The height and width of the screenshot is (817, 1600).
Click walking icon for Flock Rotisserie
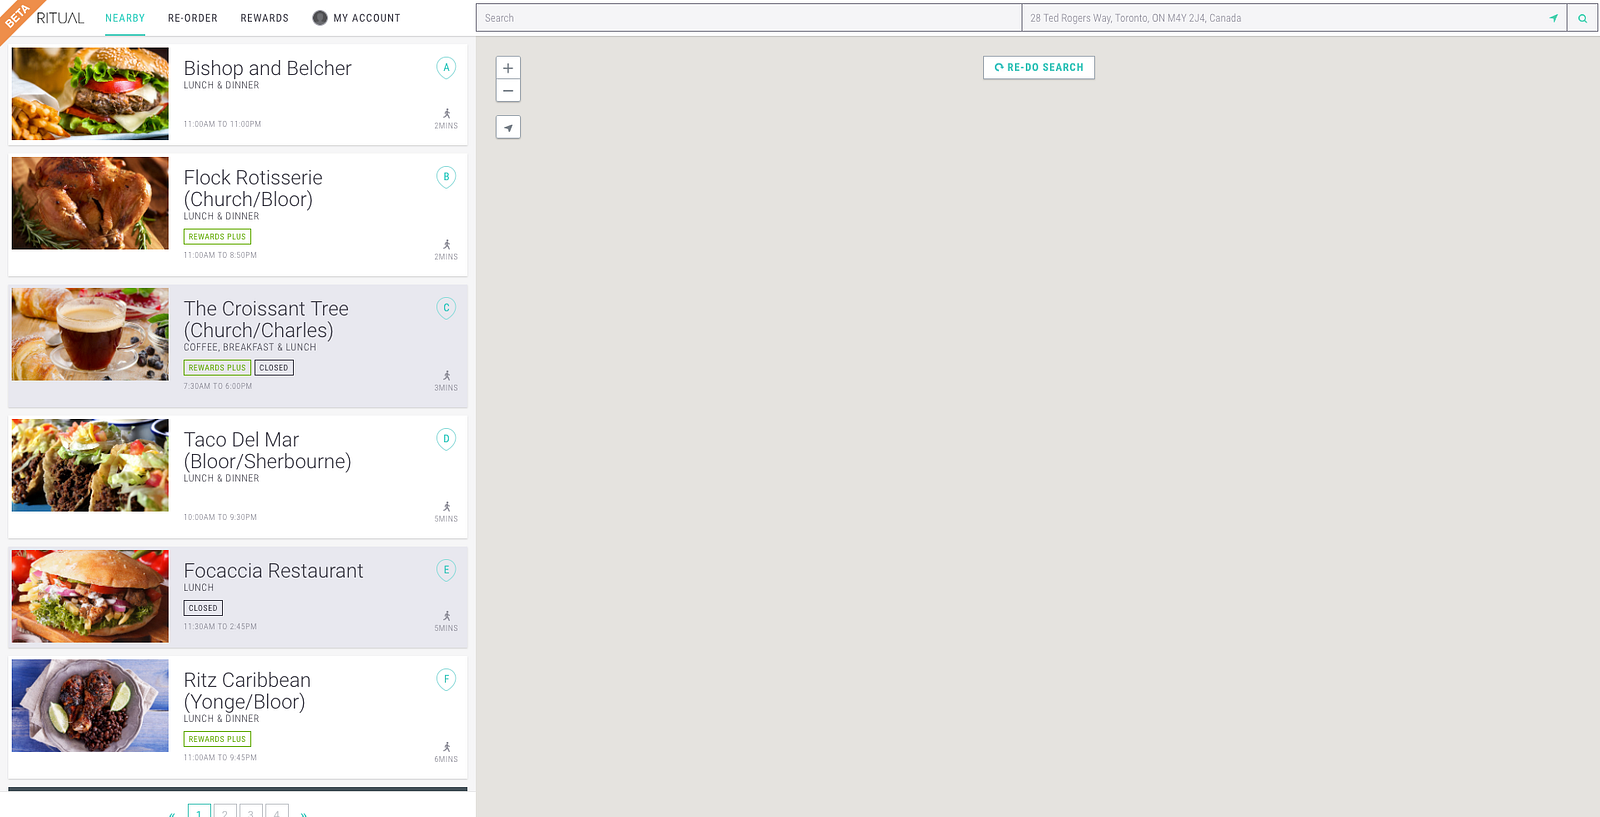pyautogui.click(x=447, y=245)
